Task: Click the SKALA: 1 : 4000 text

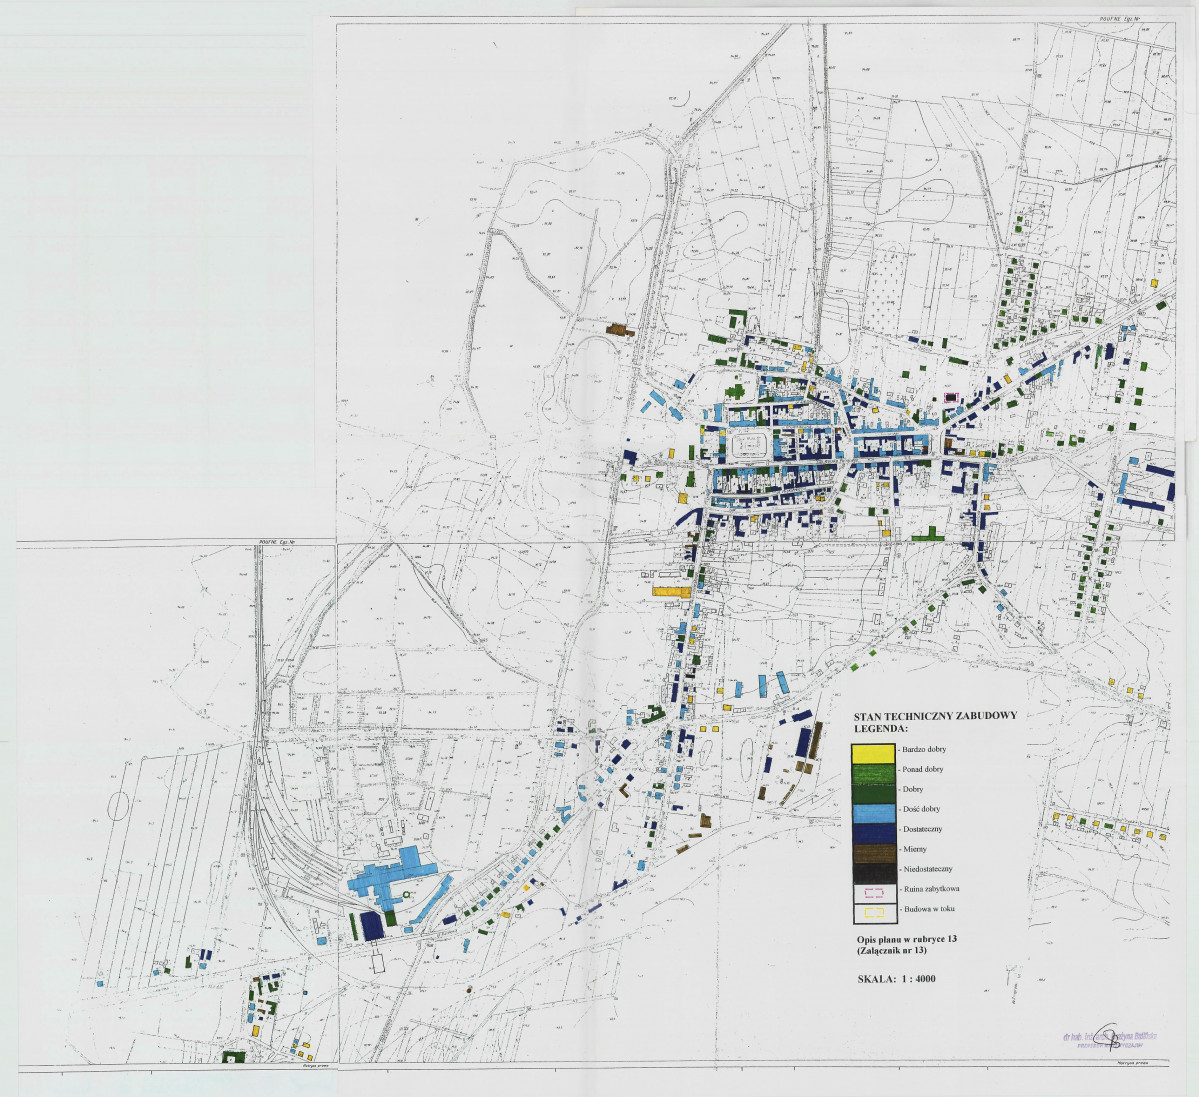Action: pyautogui.click(x=896, y=979)
